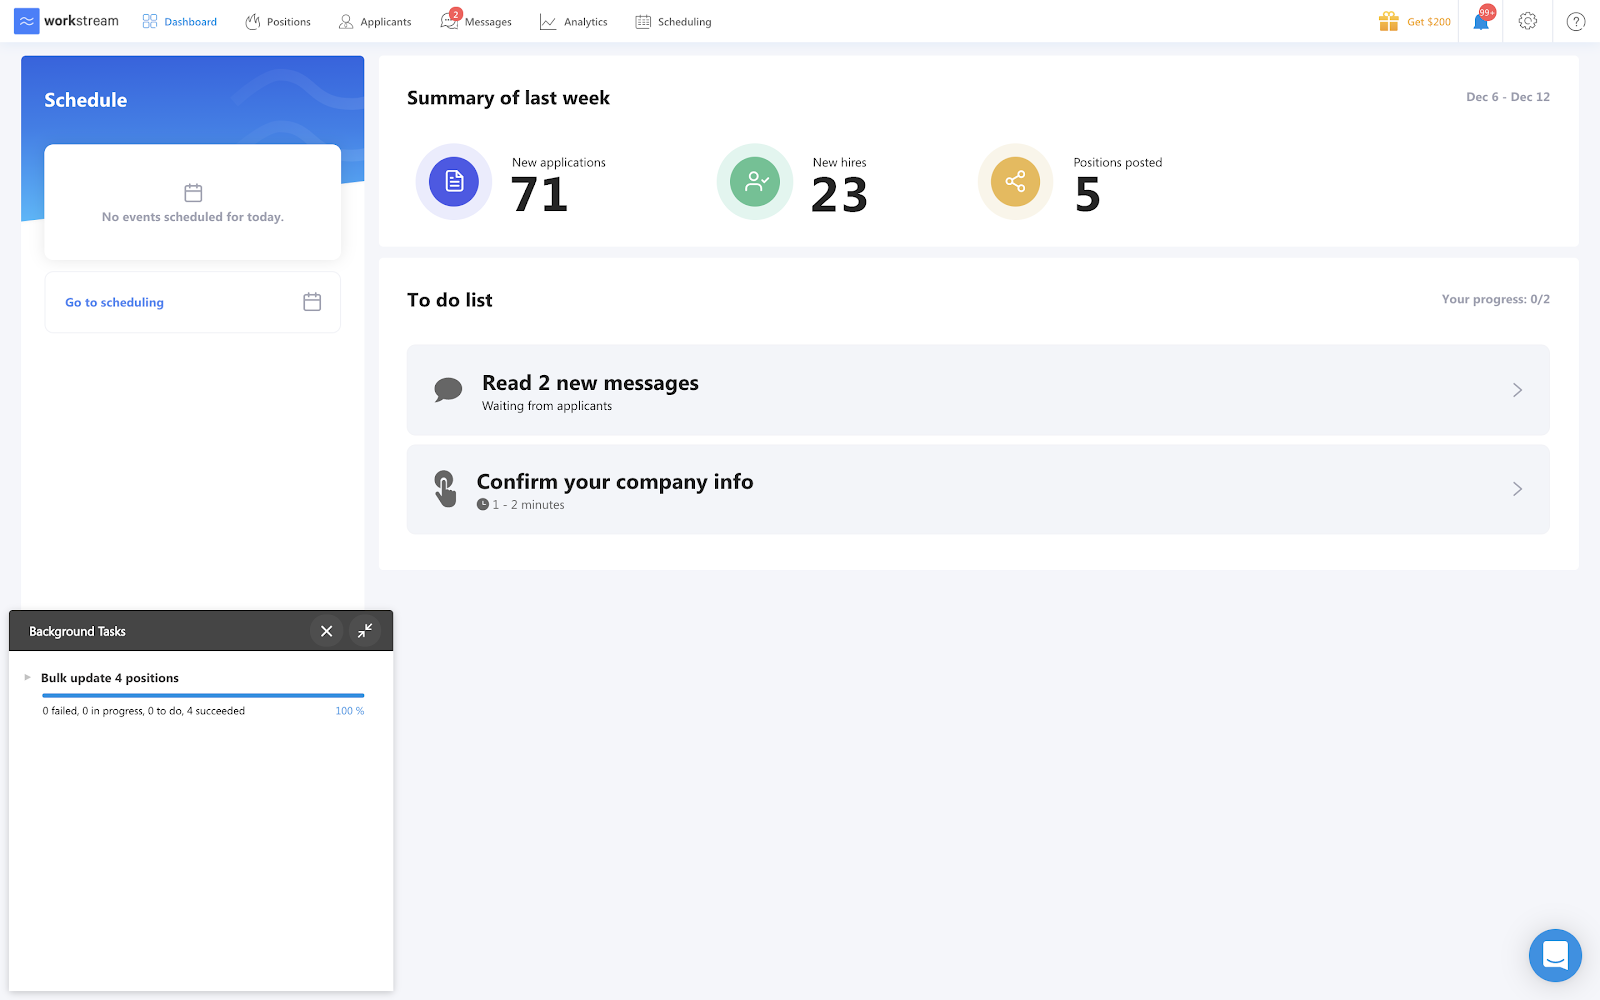Switch to the Analytics tab
The image size is (1600, 1000).
point(574,21)
